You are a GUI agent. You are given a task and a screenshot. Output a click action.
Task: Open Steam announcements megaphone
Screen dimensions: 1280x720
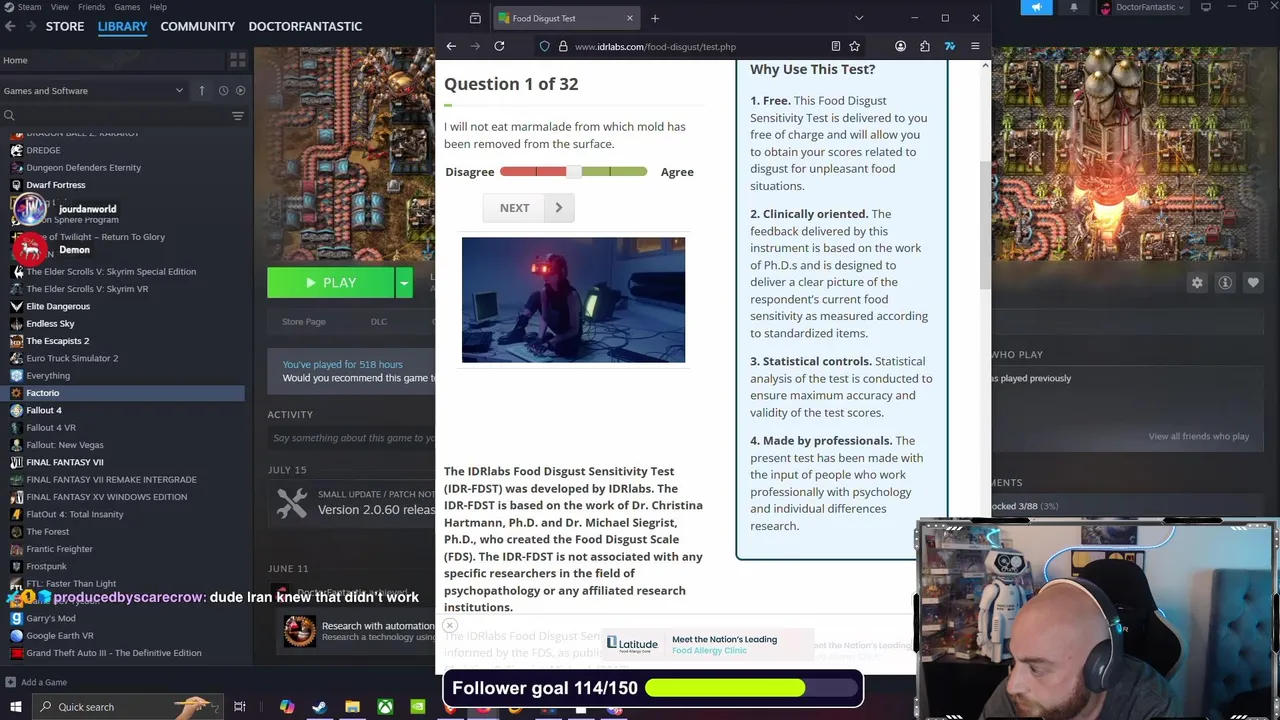[x=1036, y=7]
